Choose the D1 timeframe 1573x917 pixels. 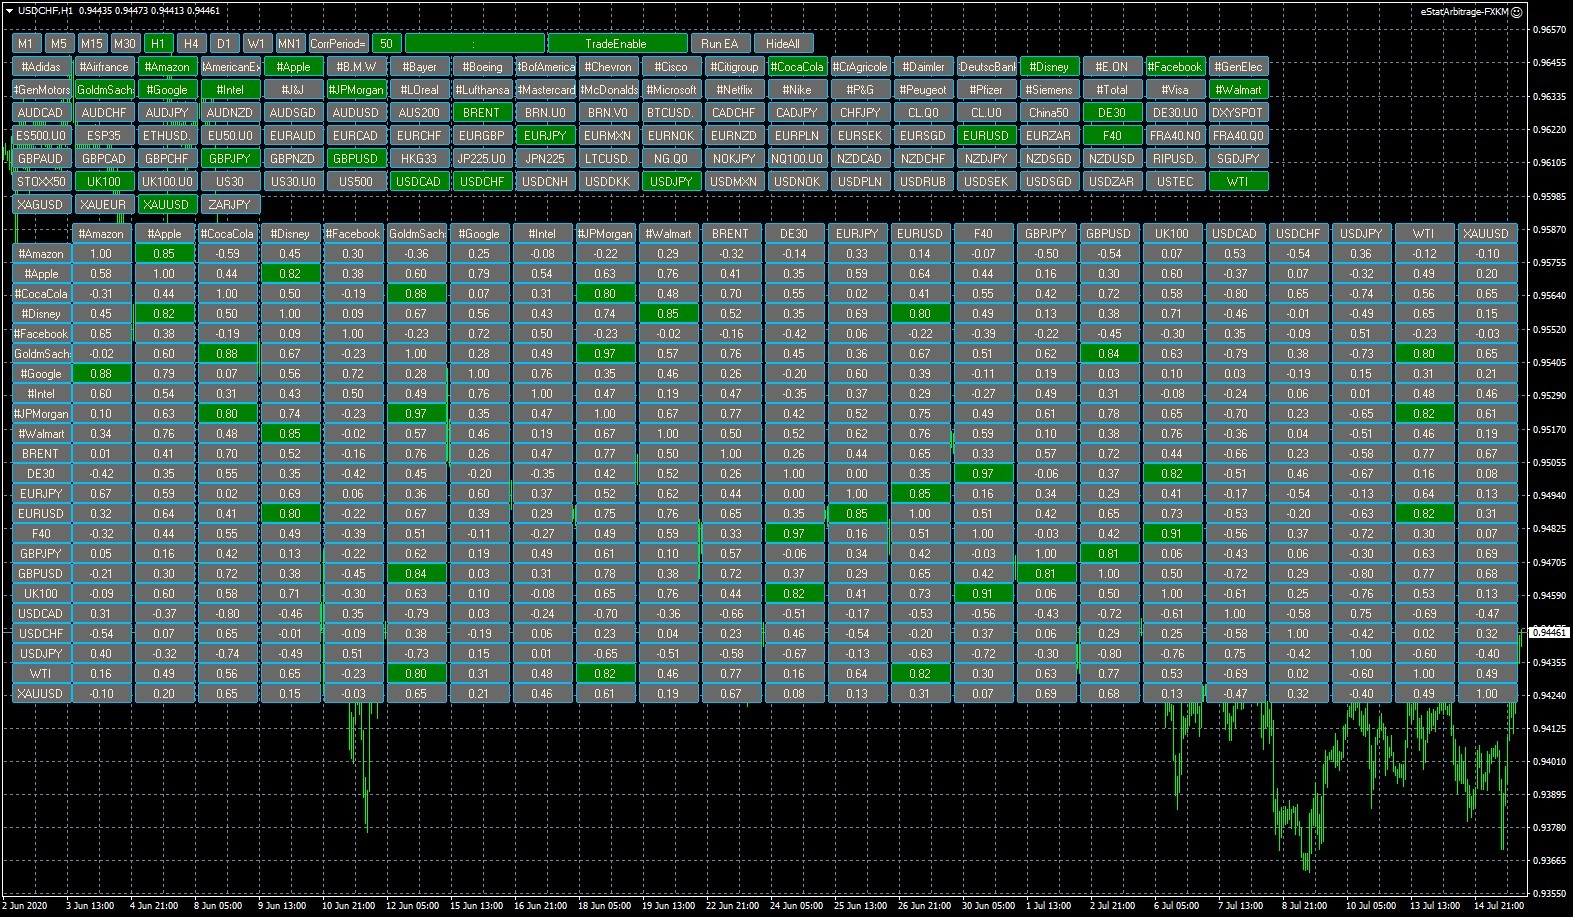[x=224, y=44]
